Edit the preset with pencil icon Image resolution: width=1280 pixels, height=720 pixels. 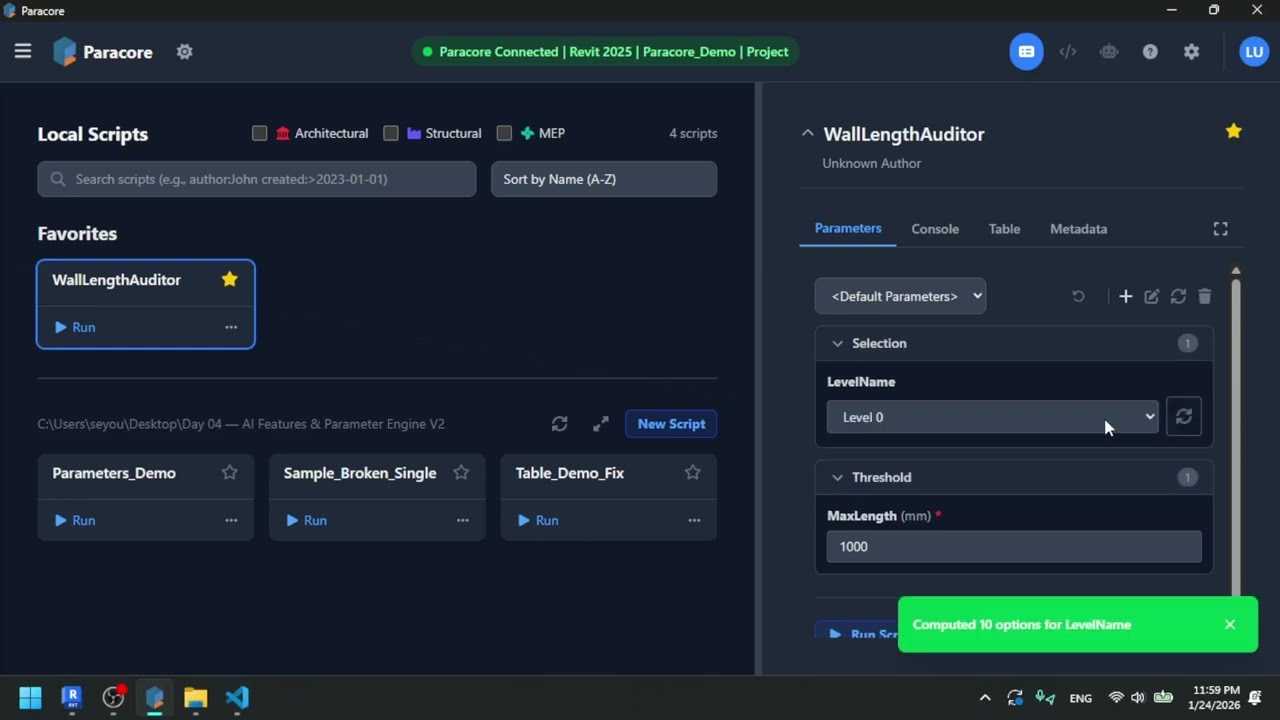[x=1152, y=296]
